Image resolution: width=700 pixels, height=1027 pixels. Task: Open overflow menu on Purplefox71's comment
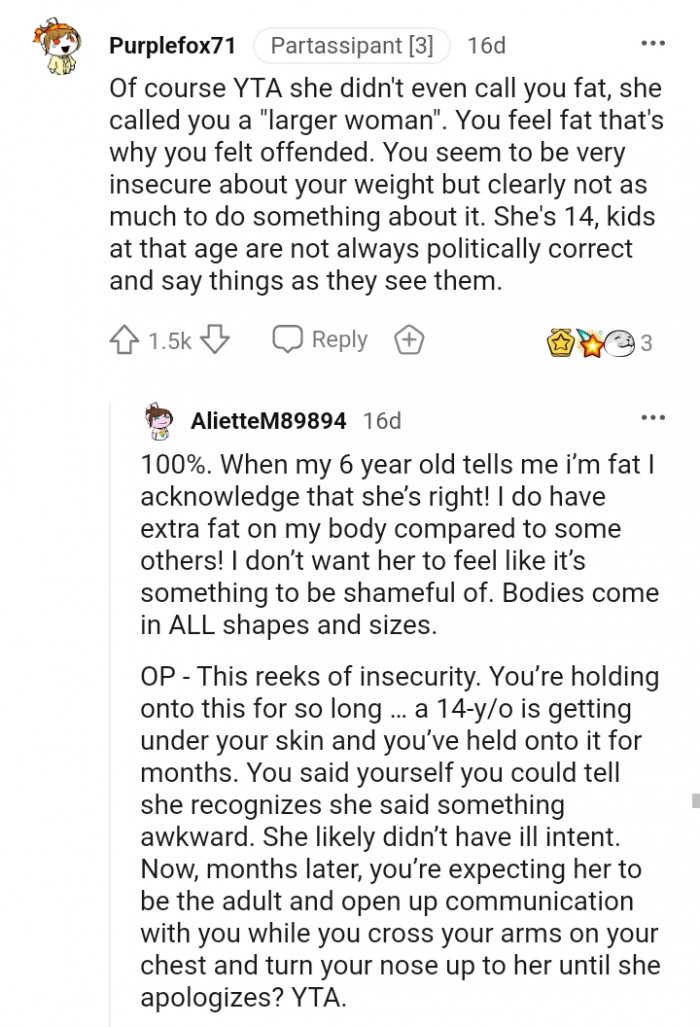(x=653, y=42)
